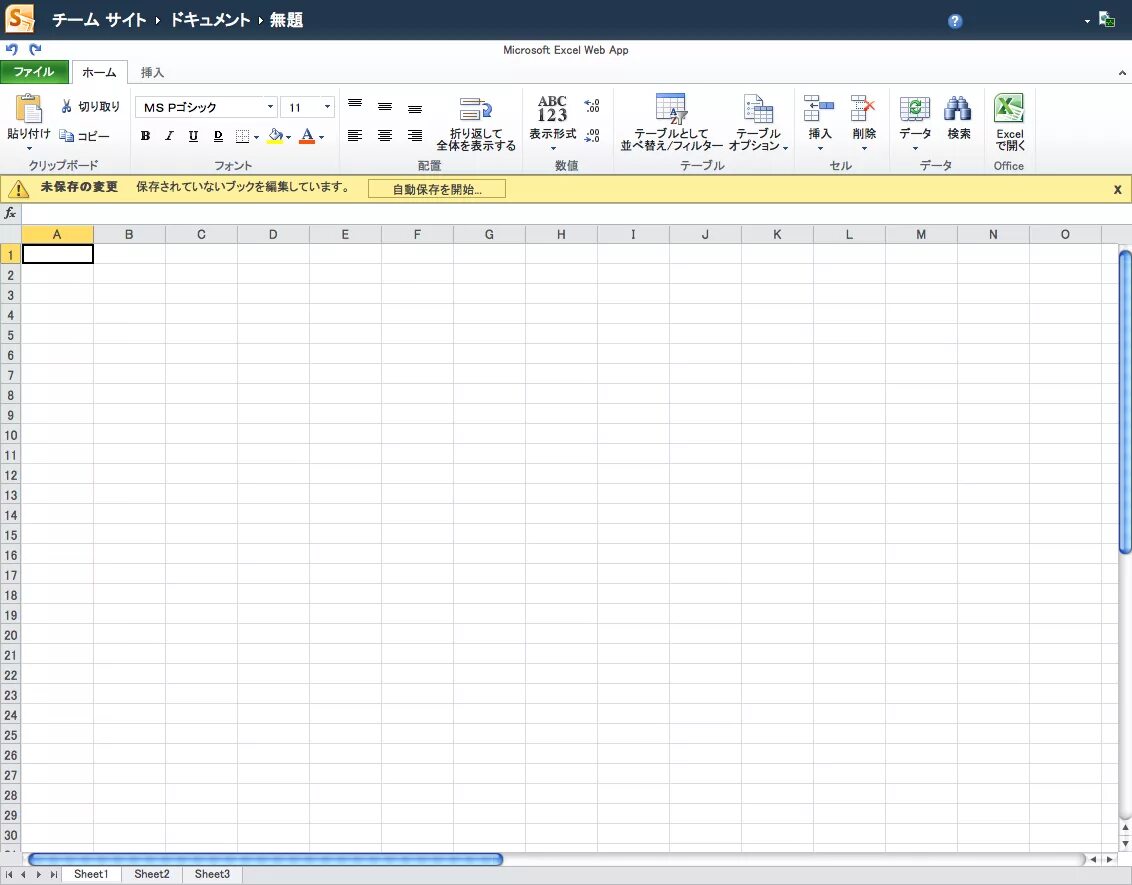The image size is (1132, 885).
Task: Open the font size 11 dropdown
Action: point(327,107)
